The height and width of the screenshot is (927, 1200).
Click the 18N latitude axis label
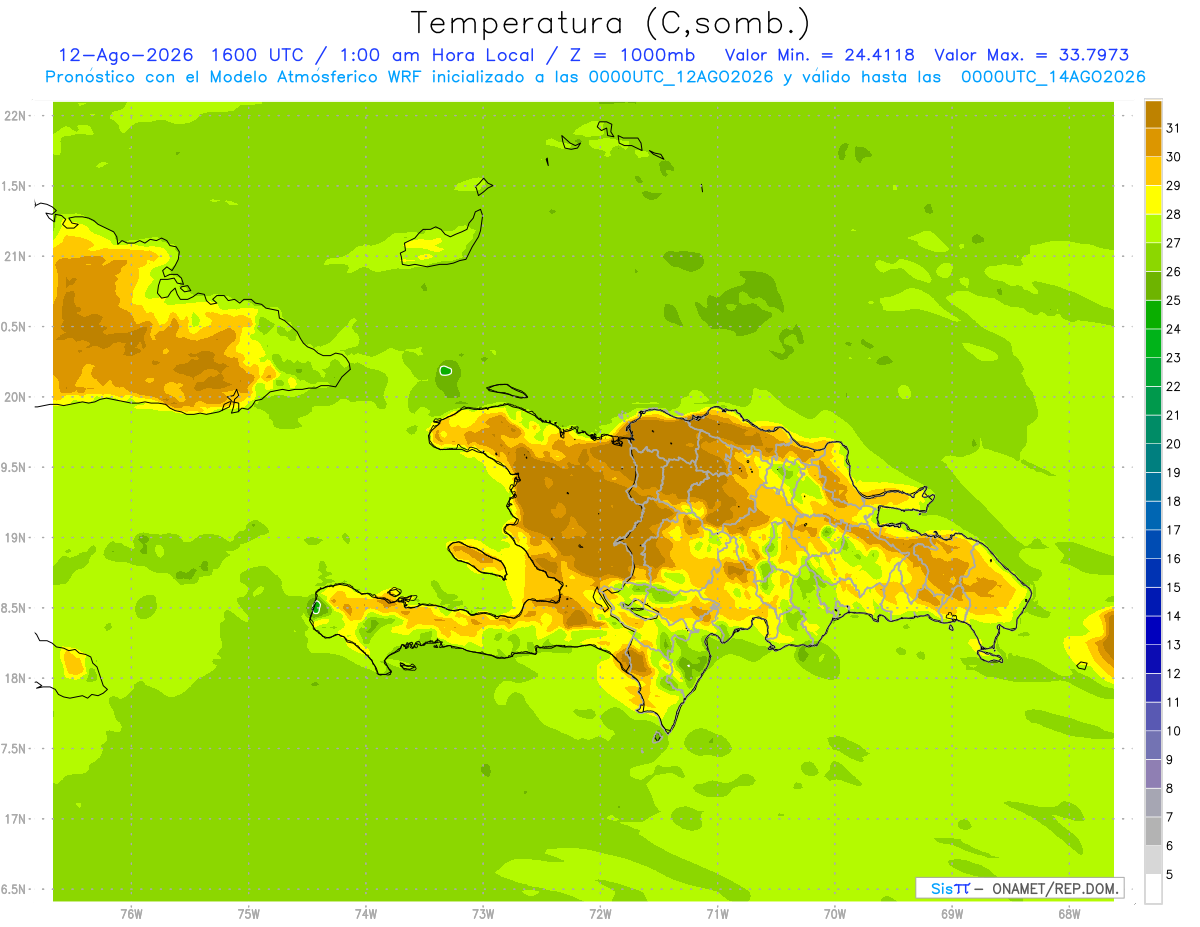point(15,678)
